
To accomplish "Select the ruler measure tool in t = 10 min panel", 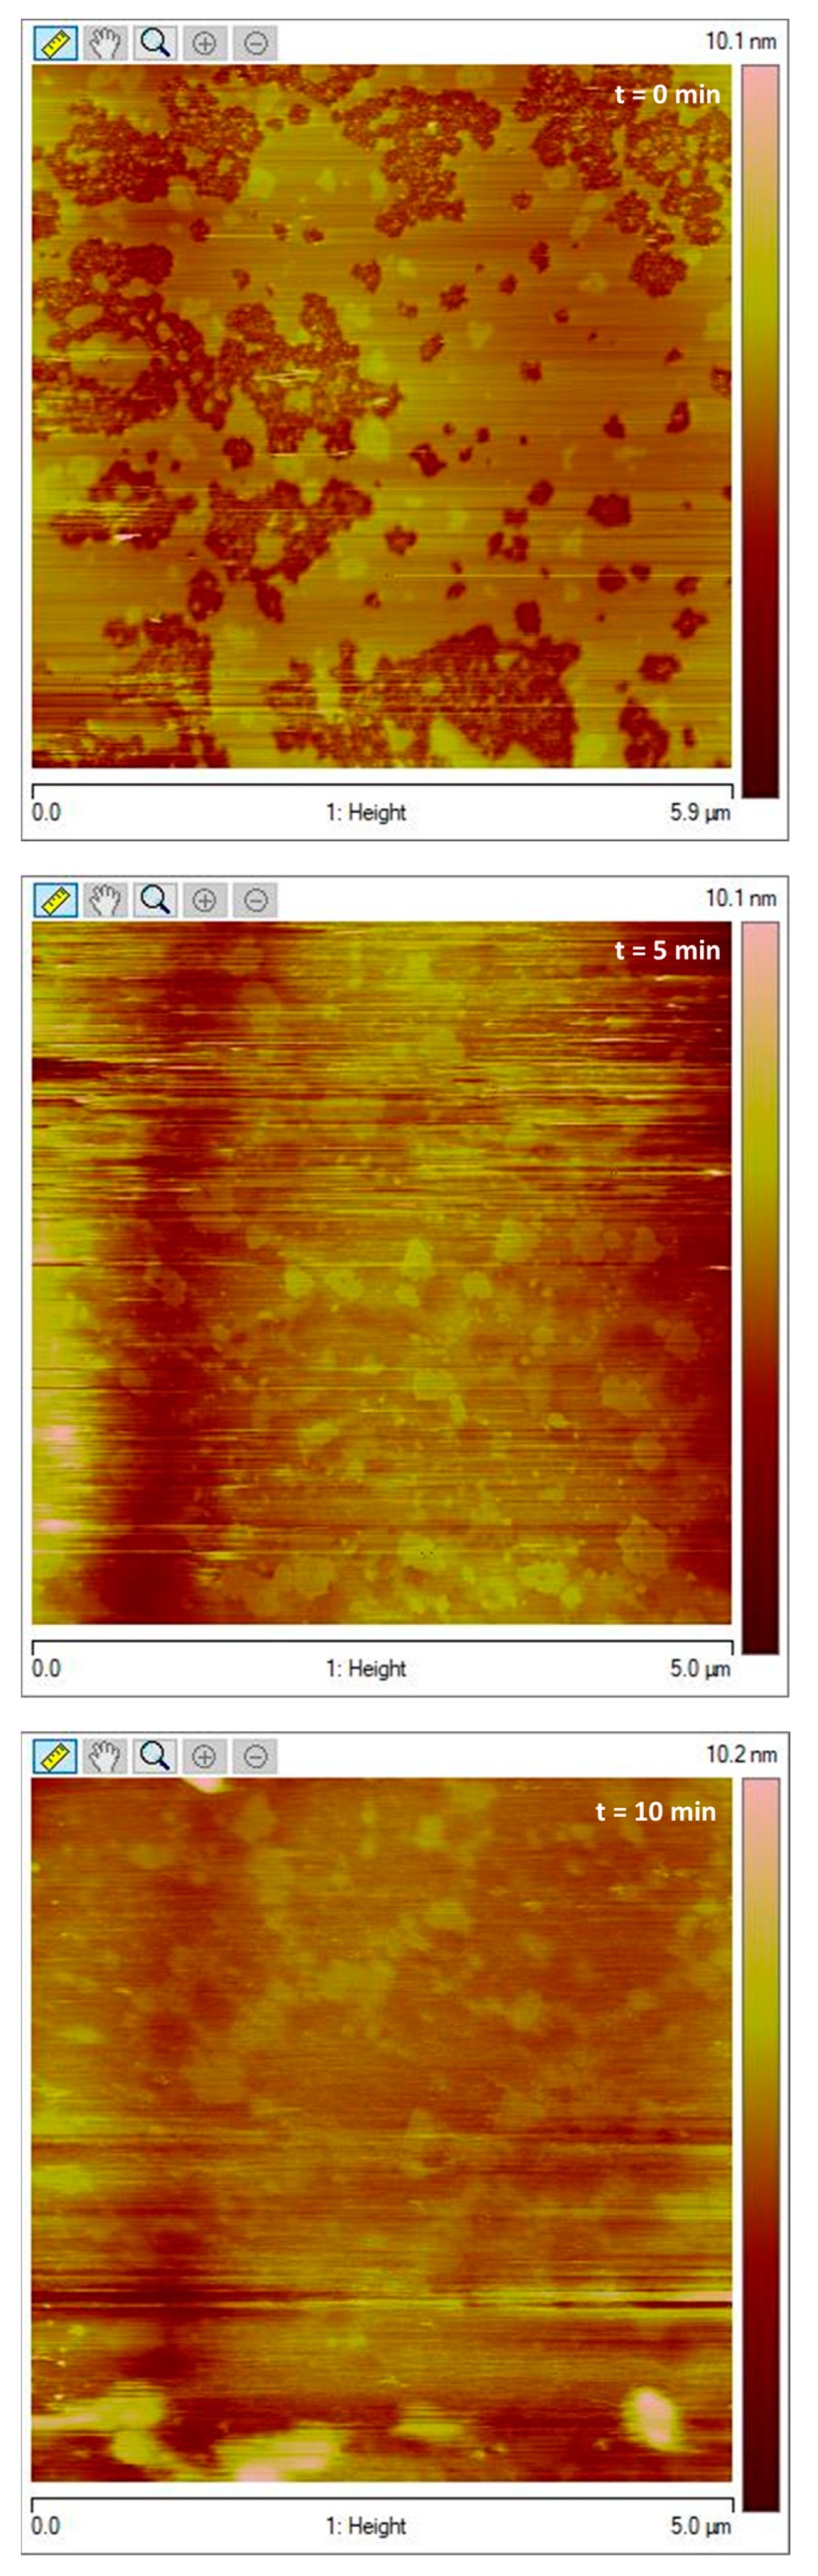I will [x=55, y=1756].
